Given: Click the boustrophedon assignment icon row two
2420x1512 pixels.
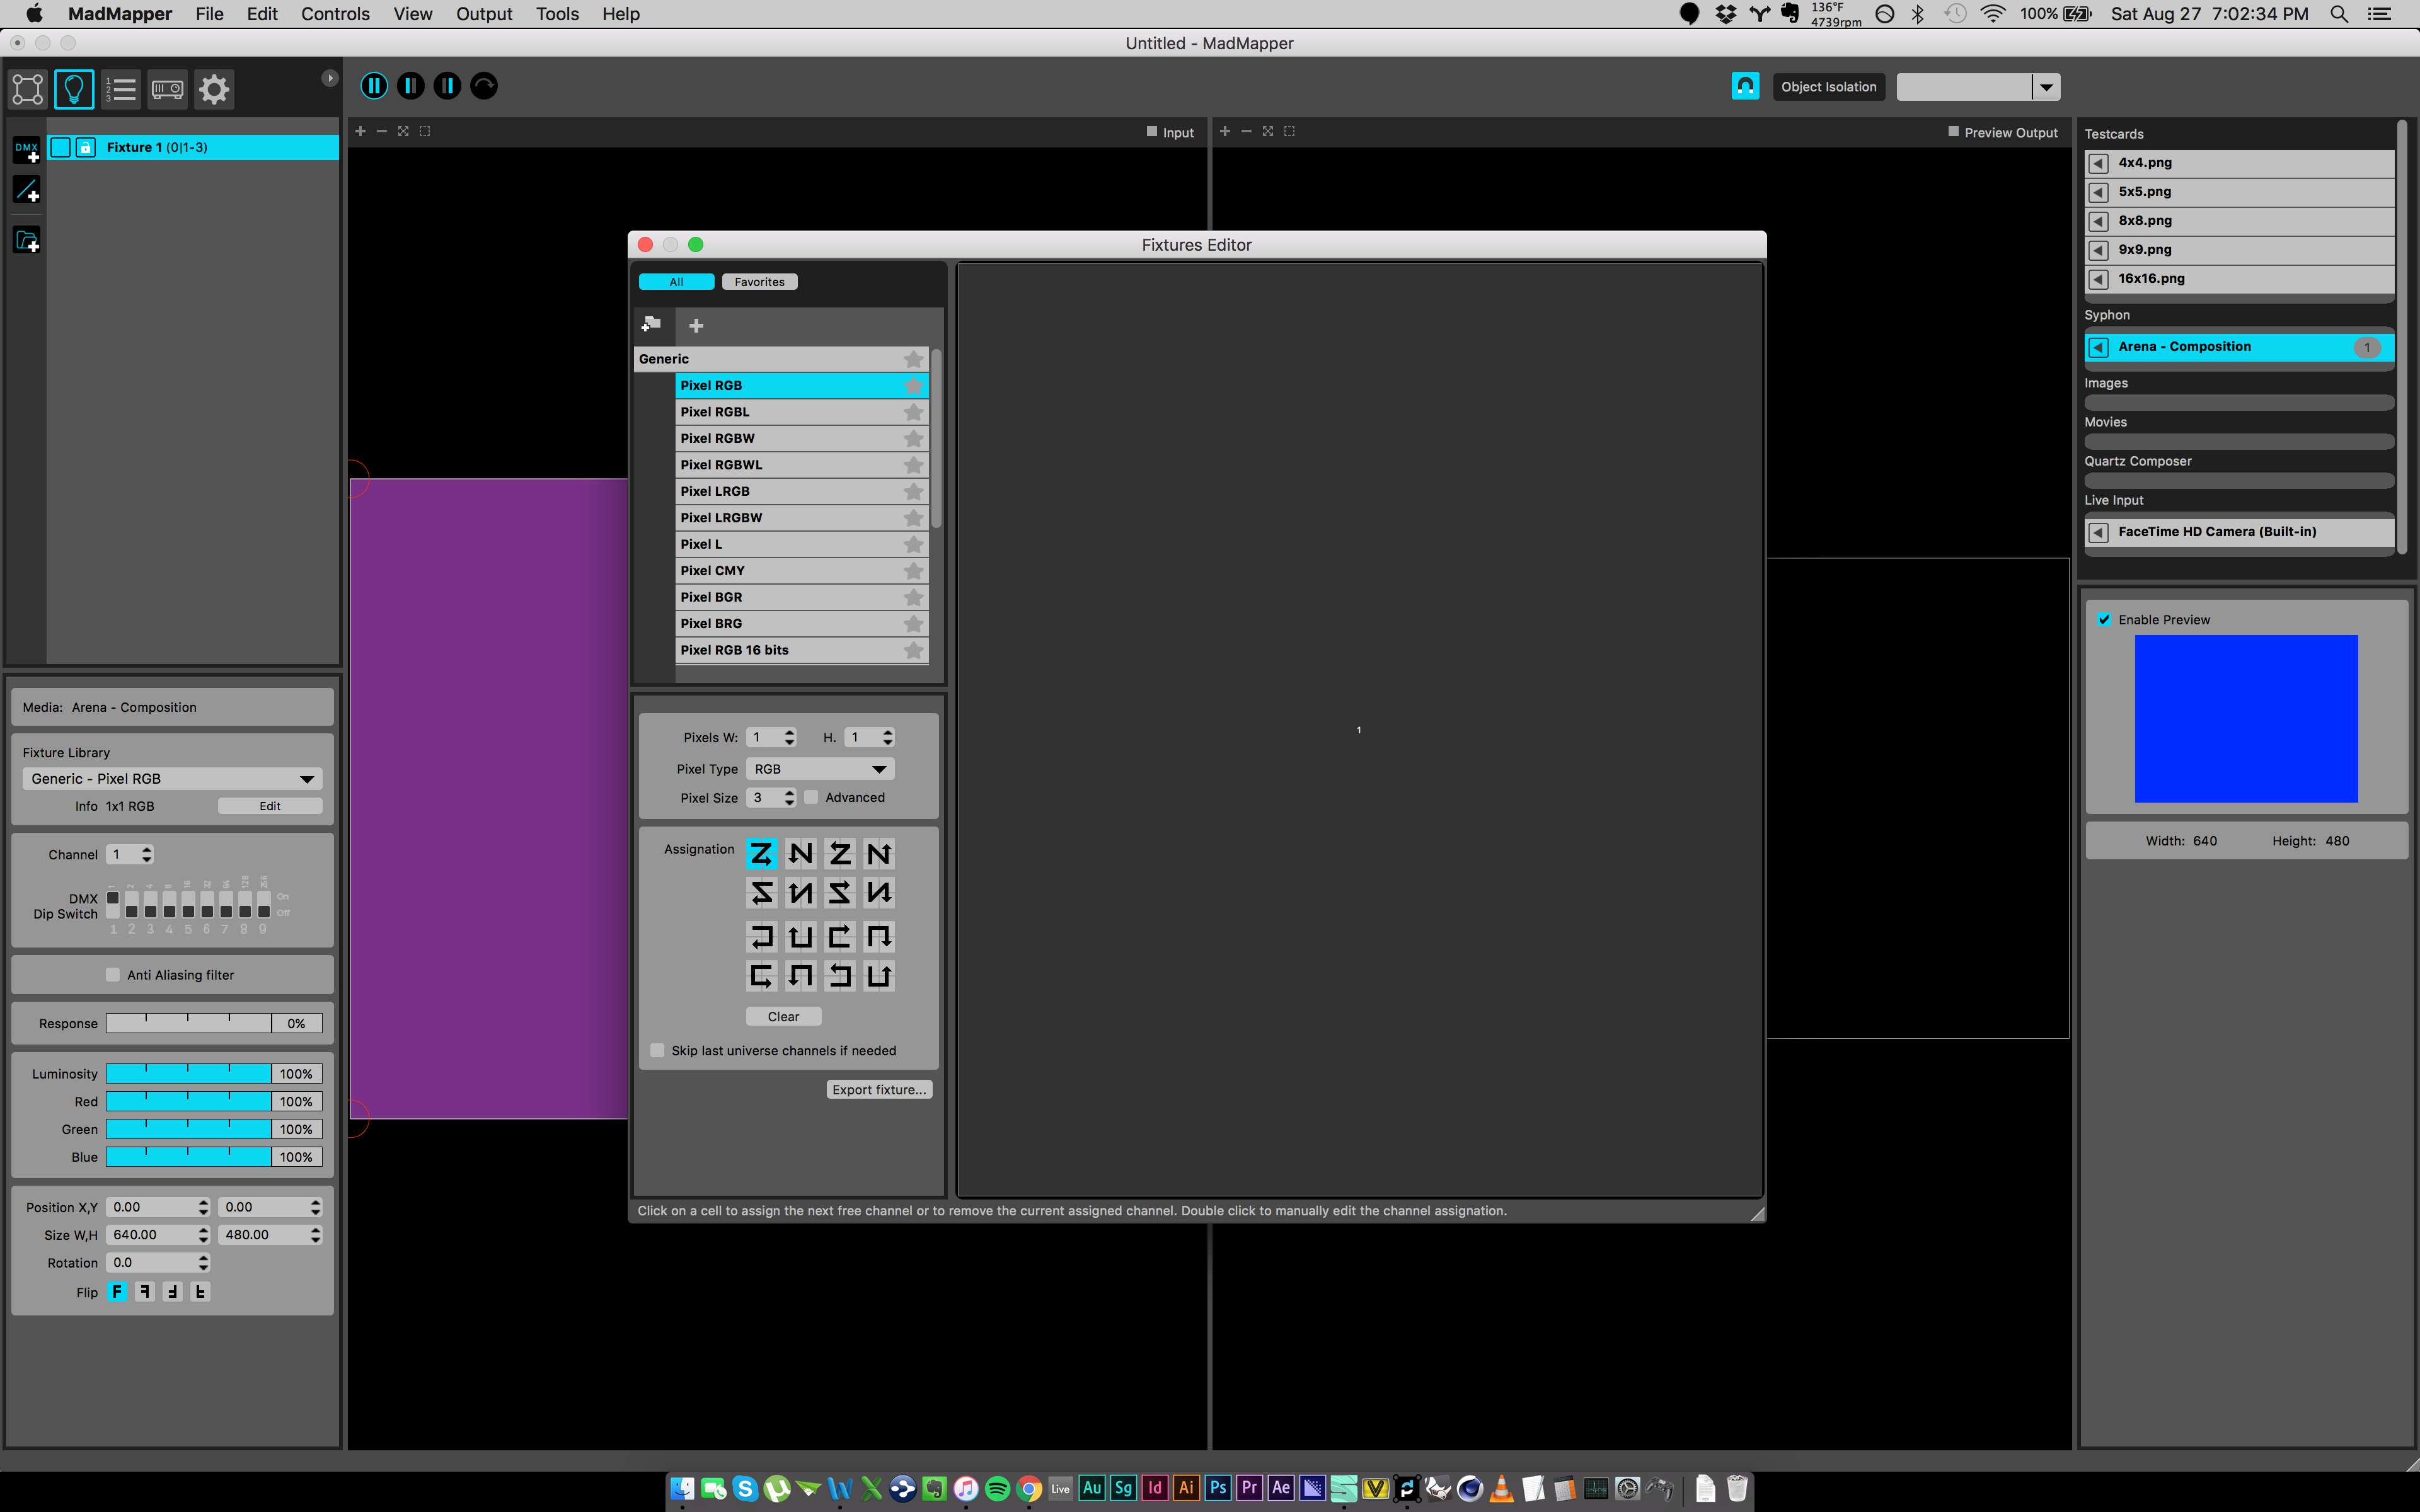Looking at the screenshot, I should [x=759, y=892].
